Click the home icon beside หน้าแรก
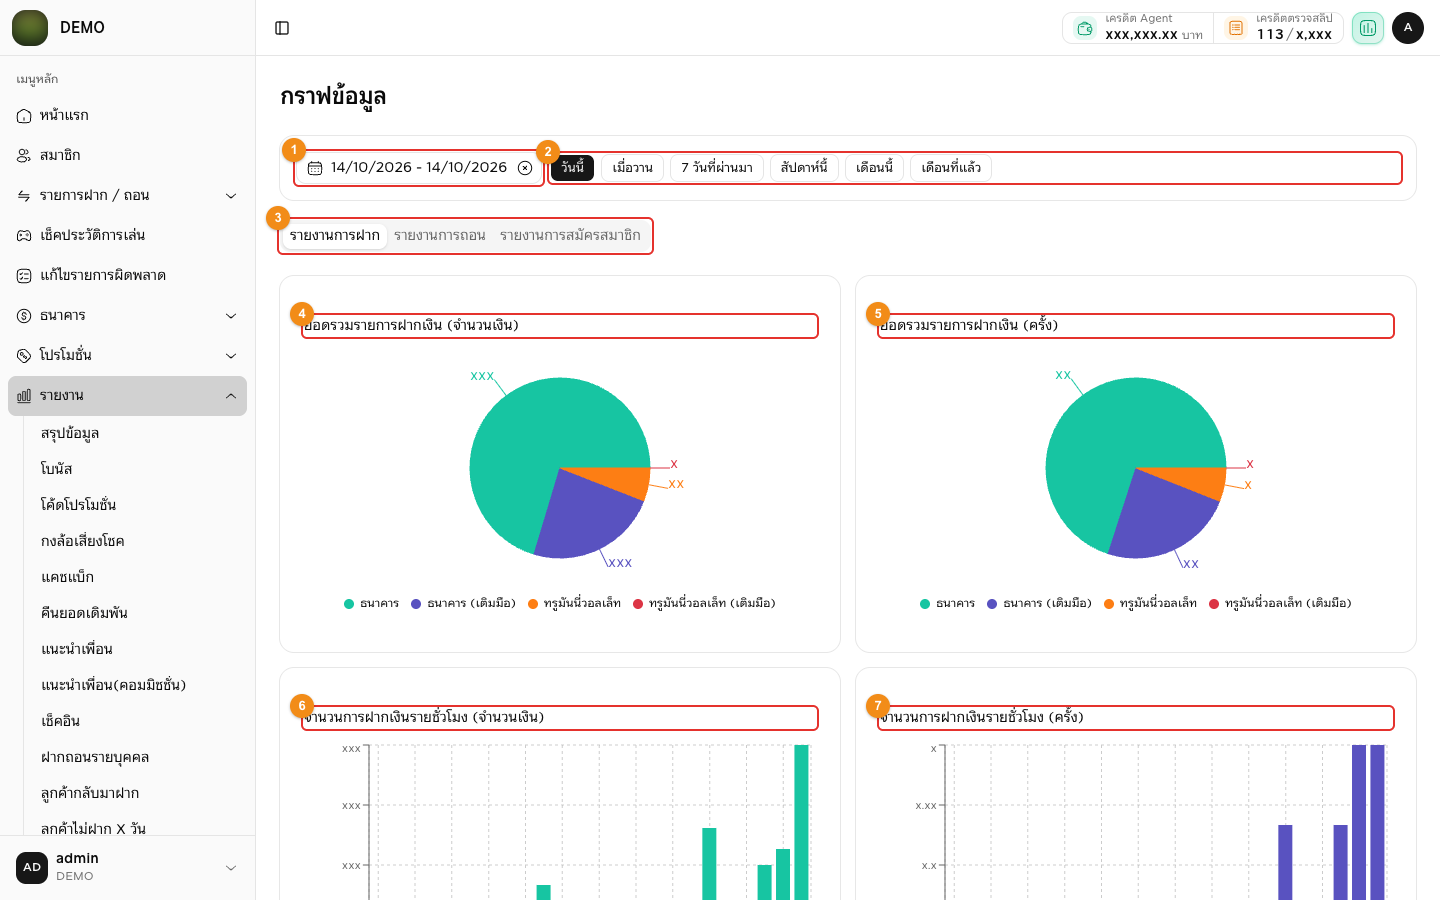 (24, 116)
